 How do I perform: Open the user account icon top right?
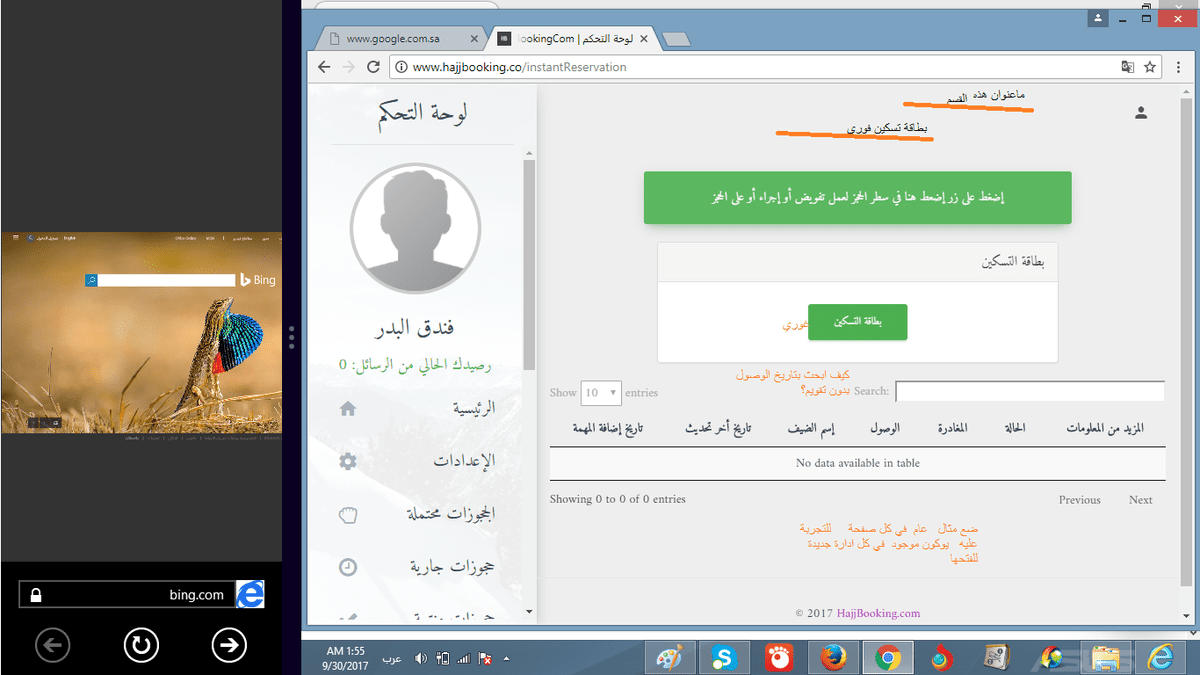(1141, 113)
